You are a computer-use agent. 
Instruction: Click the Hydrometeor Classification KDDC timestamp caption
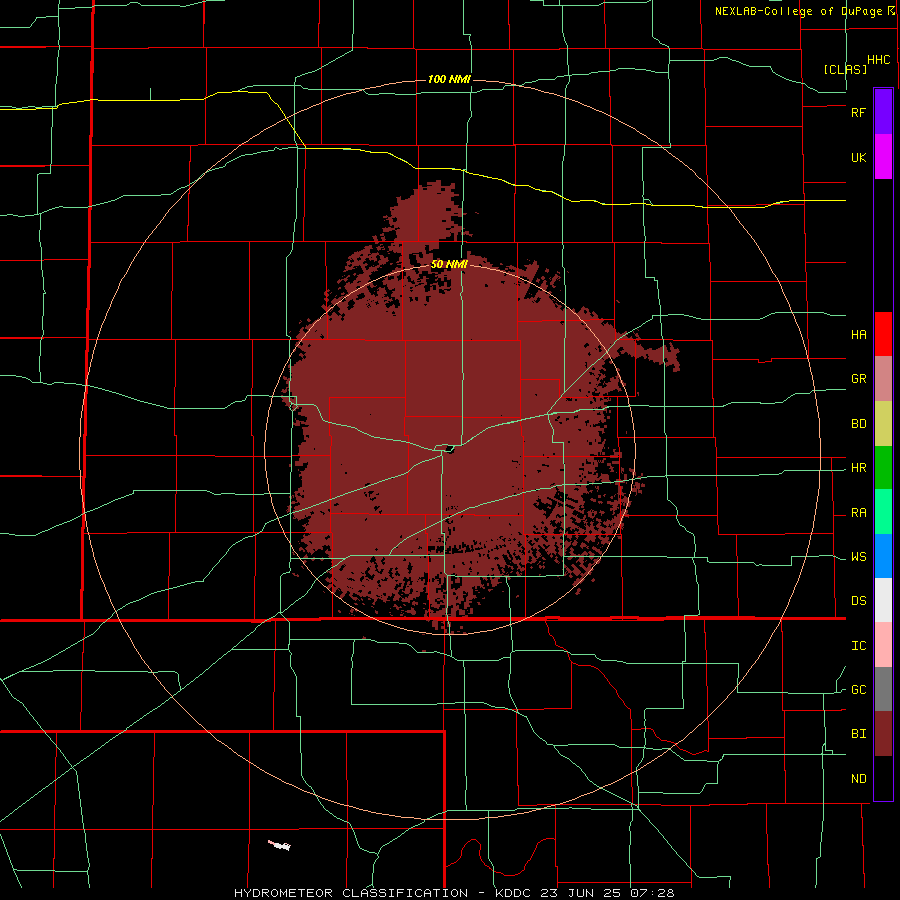[x=453, y=893]
